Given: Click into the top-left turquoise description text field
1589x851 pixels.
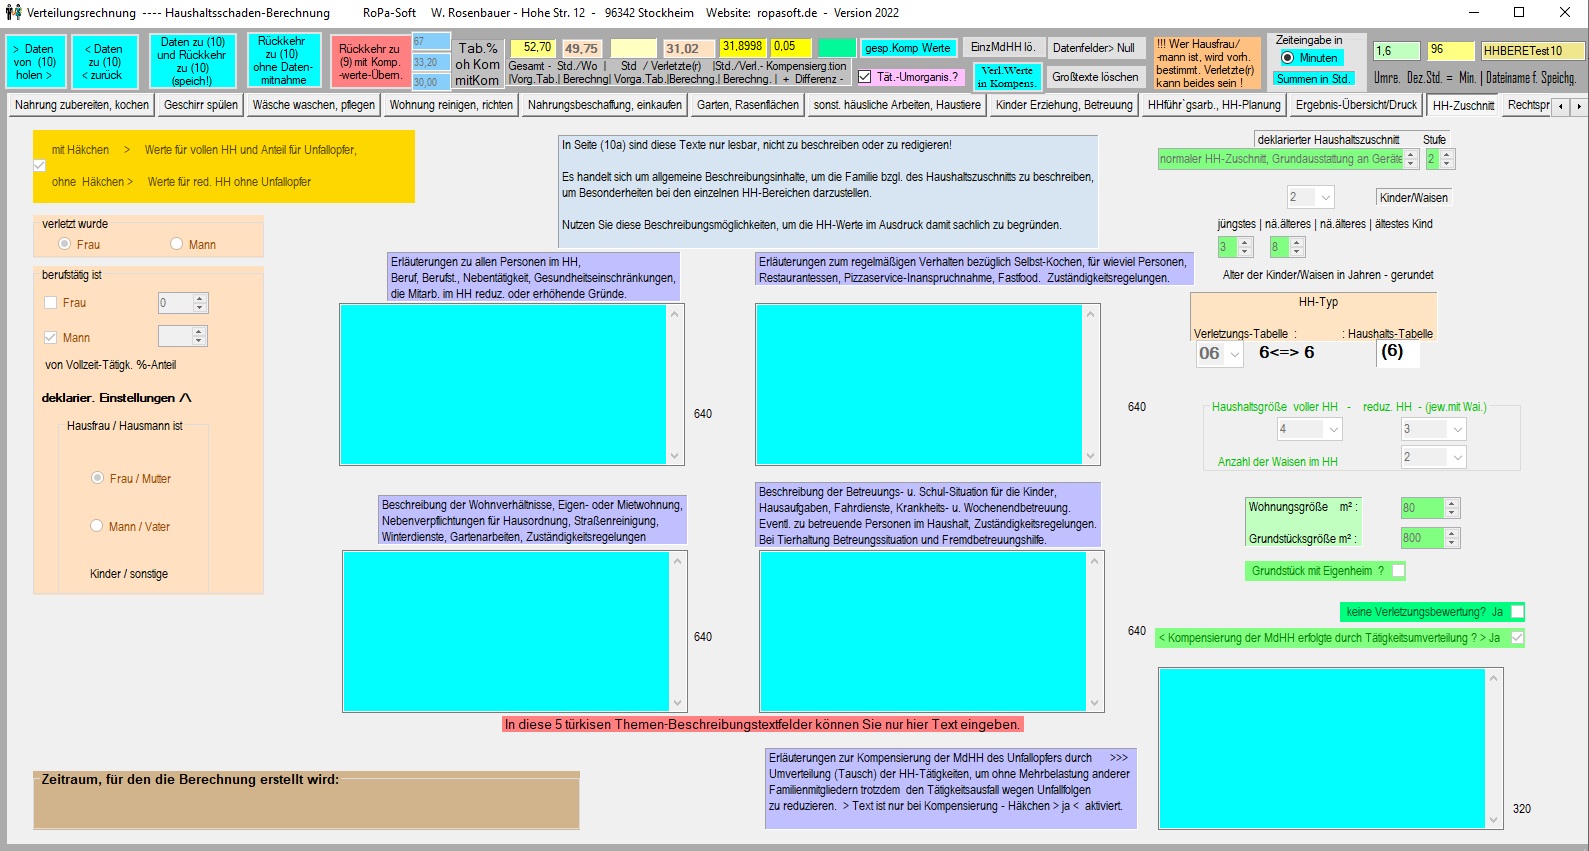Looking at the screenshot, I should click(503, 385).
